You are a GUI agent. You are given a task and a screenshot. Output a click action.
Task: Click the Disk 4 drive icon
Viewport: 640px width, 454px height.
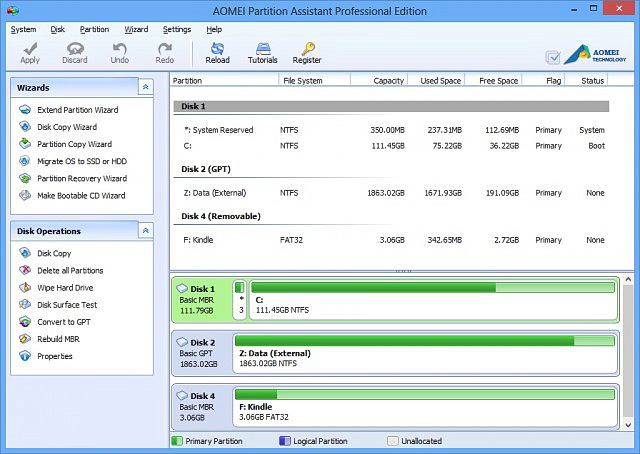pyautogui.click(x=182, y=395)
